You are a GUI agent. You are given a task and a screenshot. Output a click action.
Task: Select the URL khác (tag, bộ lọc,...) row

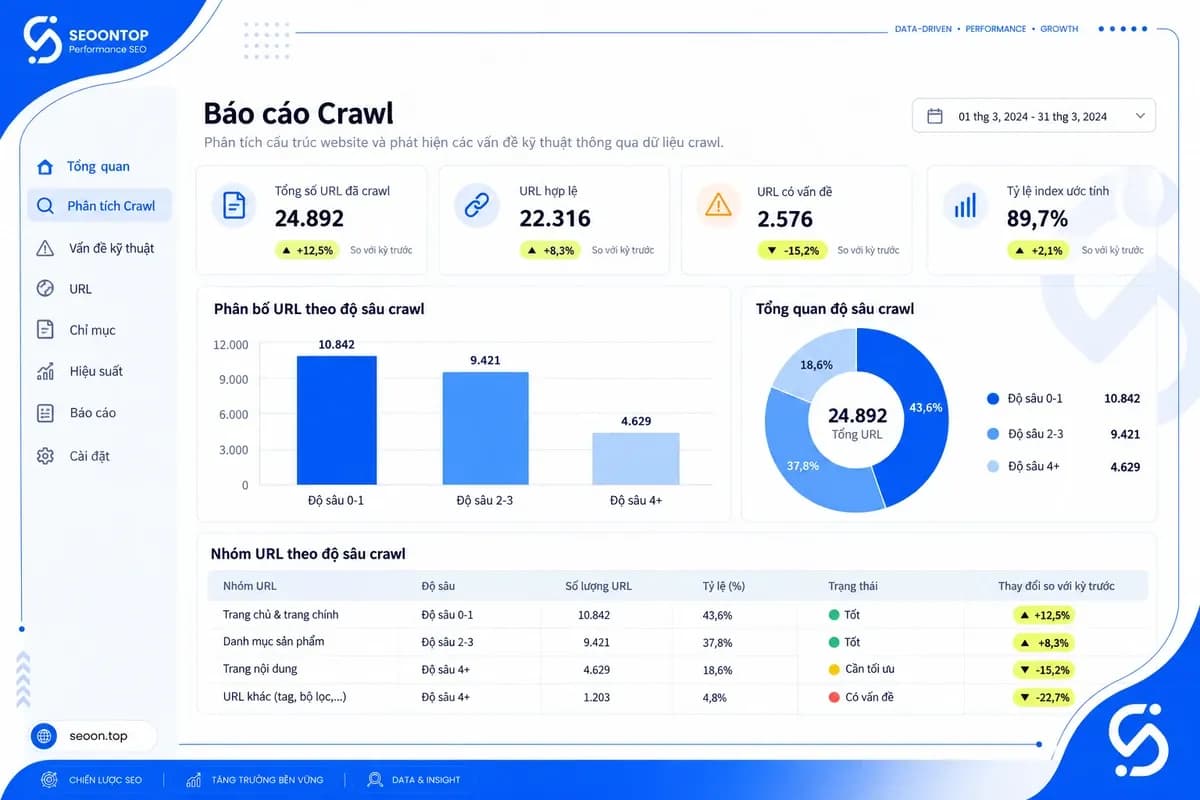678,697
